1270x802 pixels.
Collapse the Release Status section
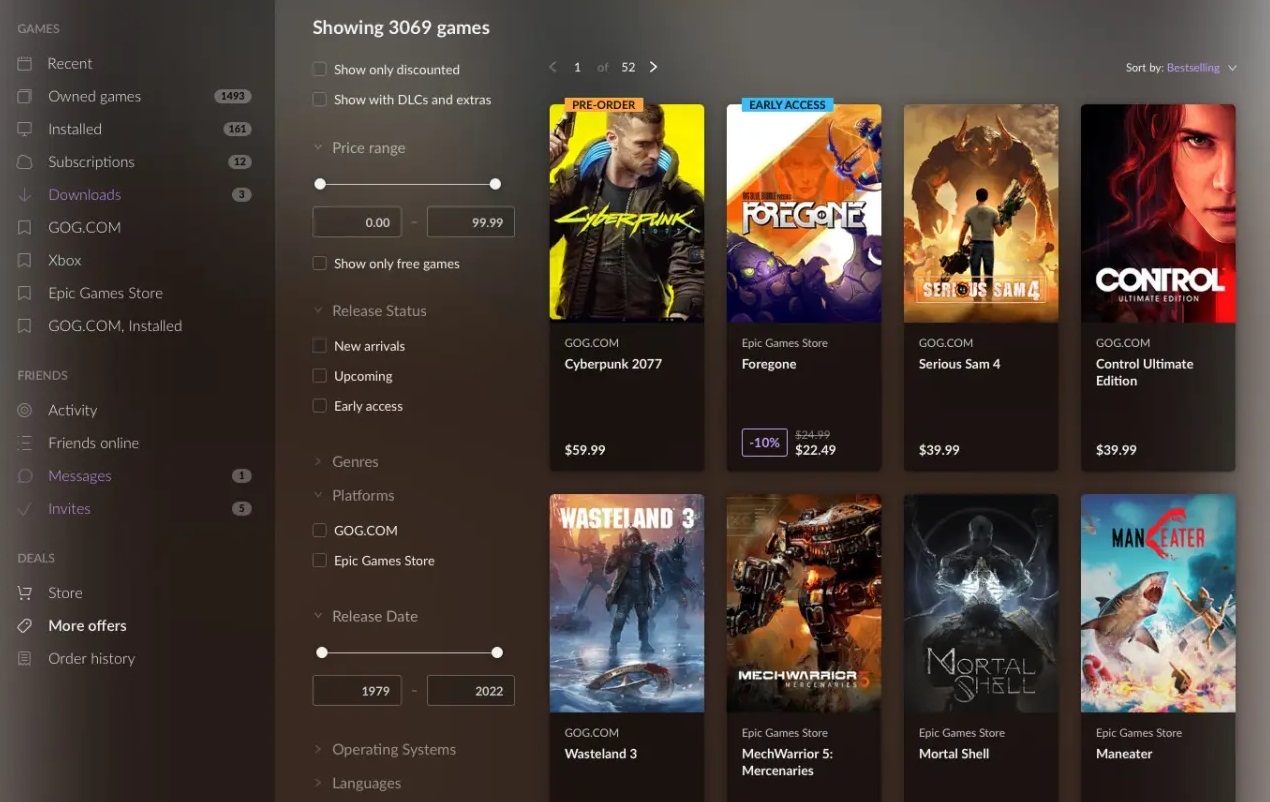click(370, 311)
